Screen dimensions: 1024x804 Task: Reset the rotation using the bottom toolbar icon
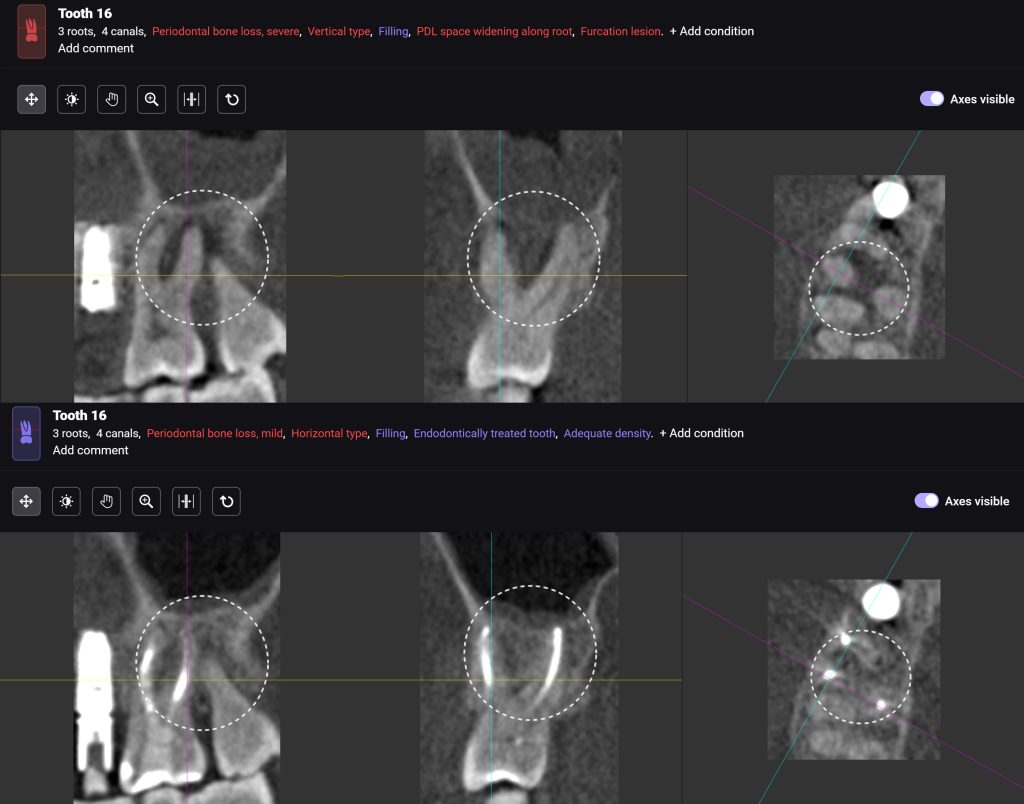coord(226,501)
